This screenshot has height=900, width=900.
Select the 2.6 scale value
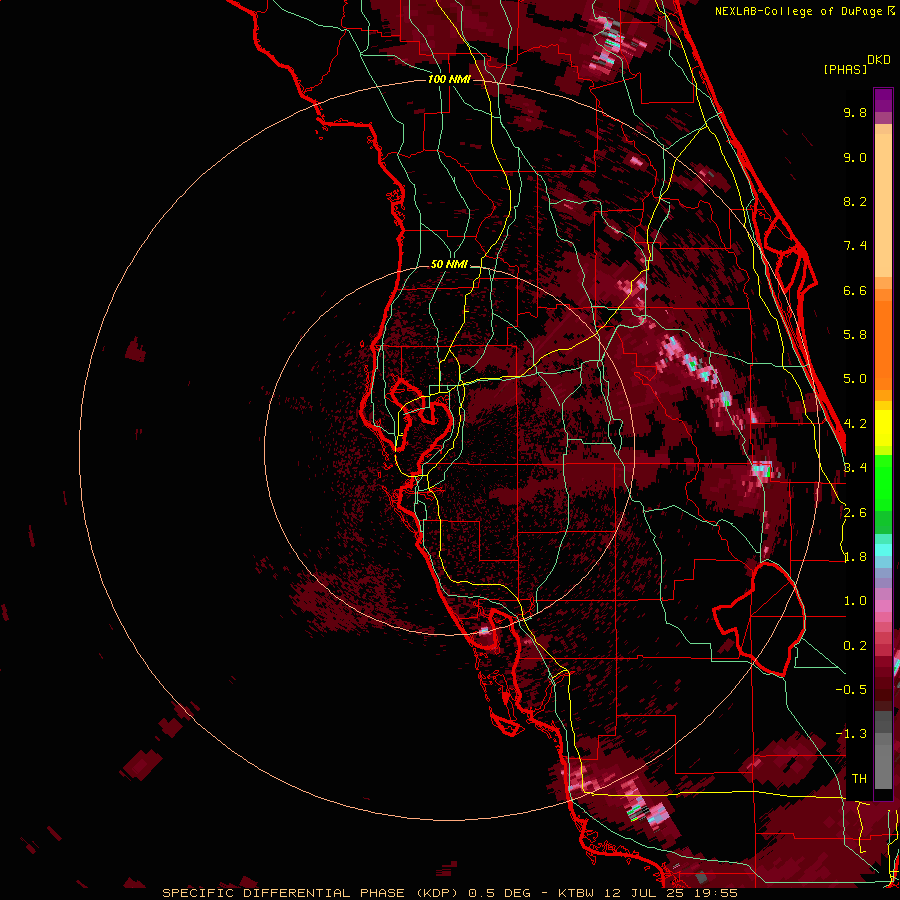pos(855,513)
